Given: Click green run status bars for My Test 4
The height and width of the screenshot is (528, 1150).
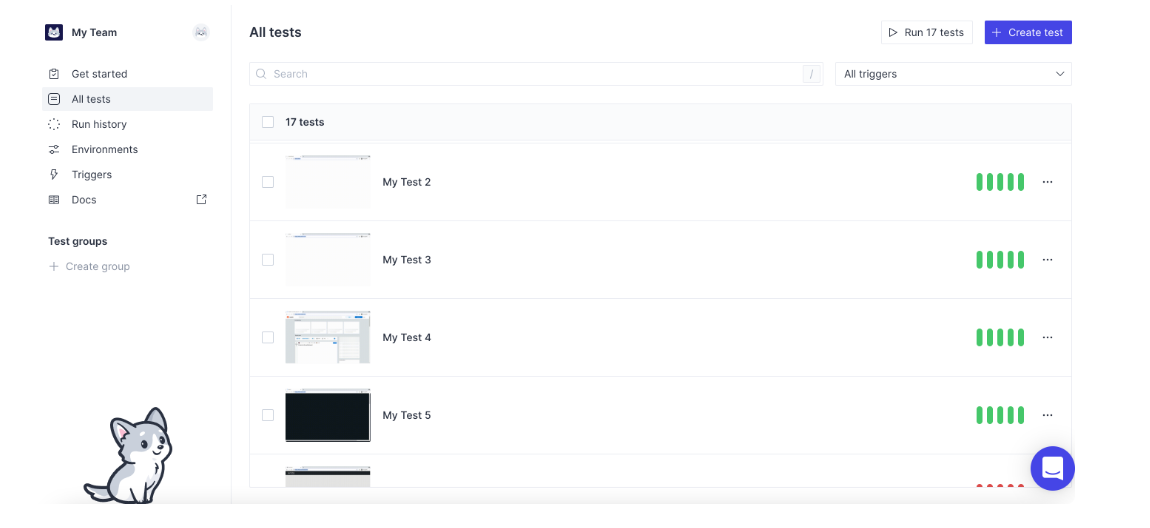Looking at the screenshot, I should pyautogui.click(x=1000, y=337).
